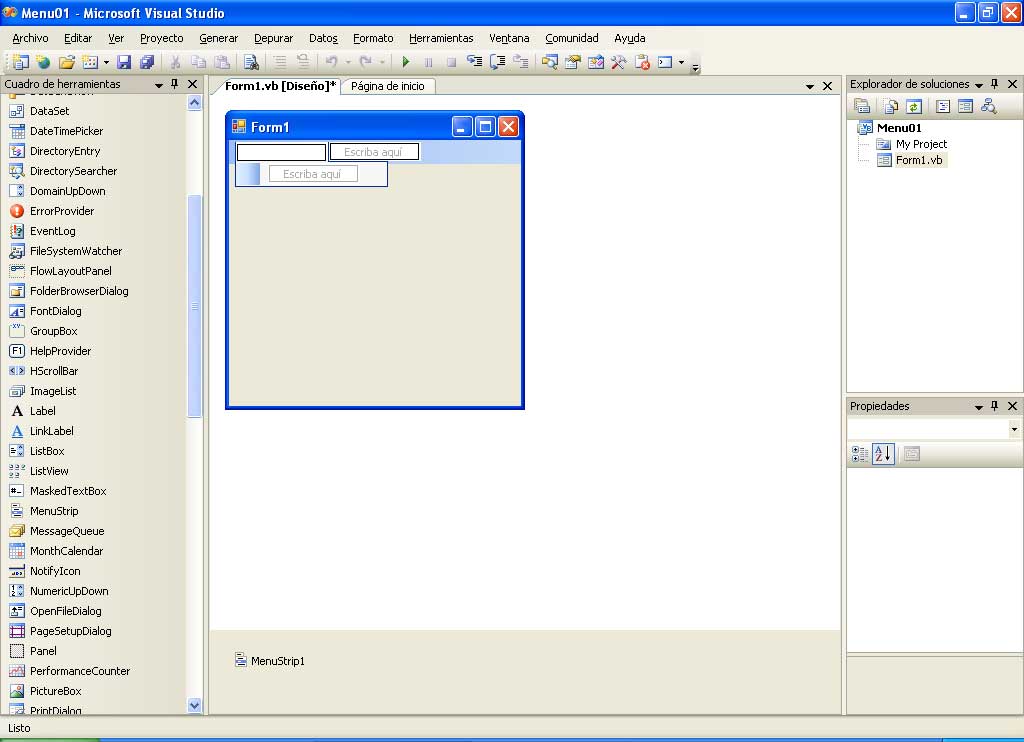Image resolution: width=1024 pixels, height=742 pixels.
Task: Click the Refresh icon in Explorador de soluciones
Action: (x=914, y=107)
